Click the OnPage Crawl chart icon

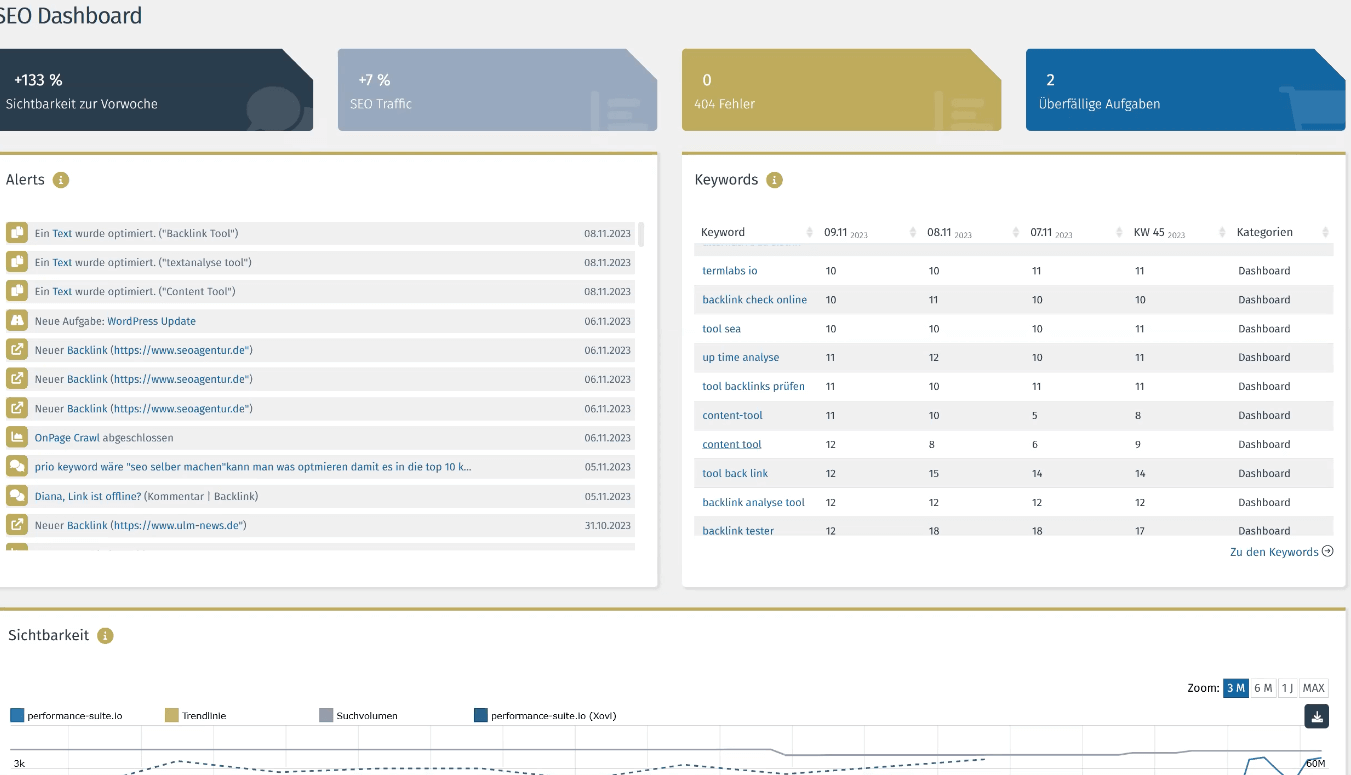[x=16, y=437]
